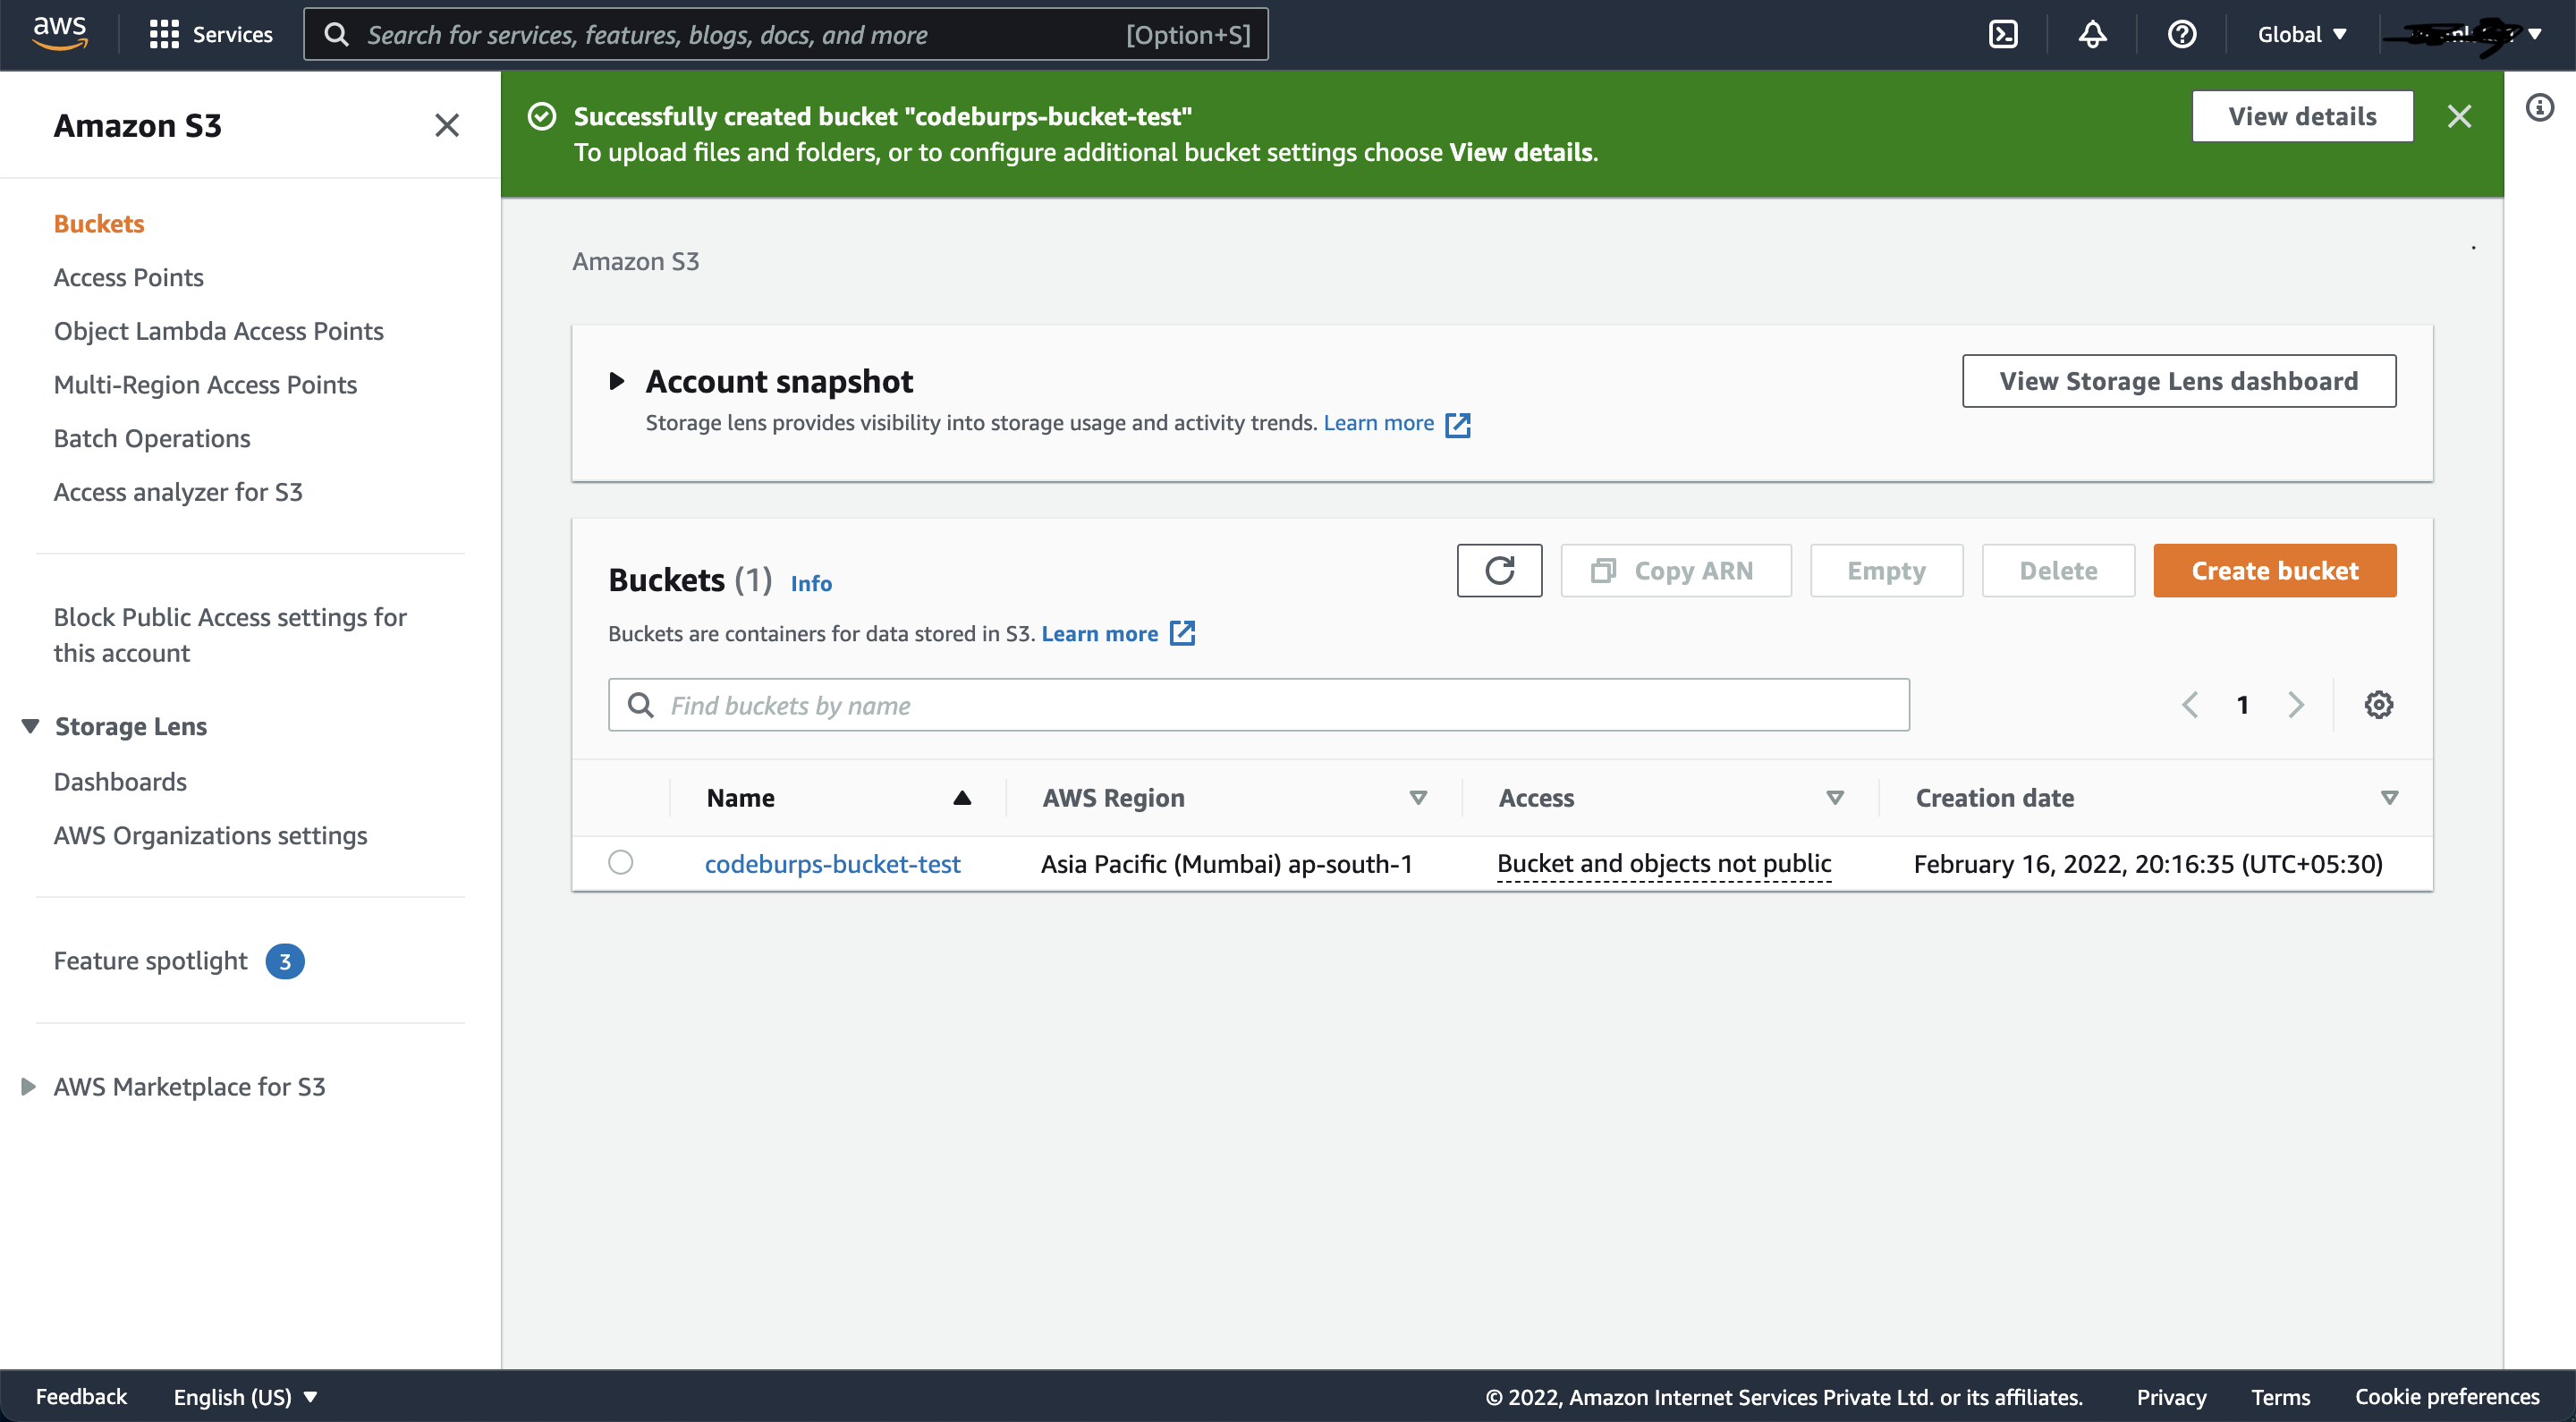Open the notifications bell
This screenshot has width=2576, height=1422.
coord(2092,35)
